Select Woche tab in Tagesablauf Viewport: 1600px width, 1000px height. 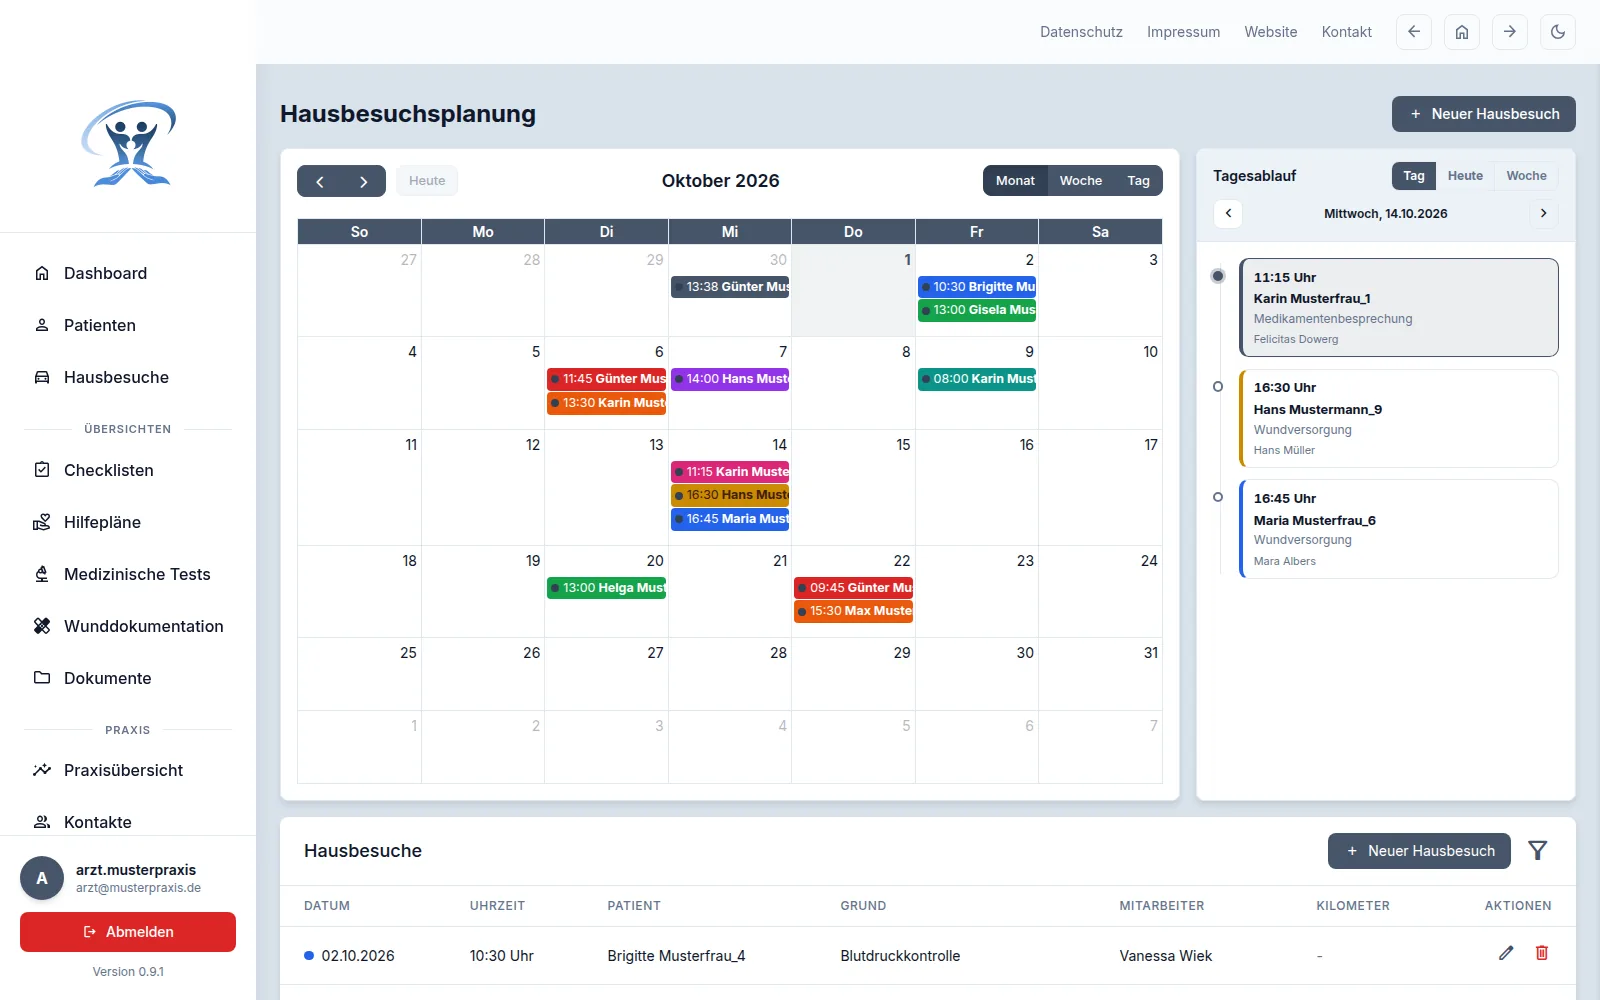pos(1526,176)
